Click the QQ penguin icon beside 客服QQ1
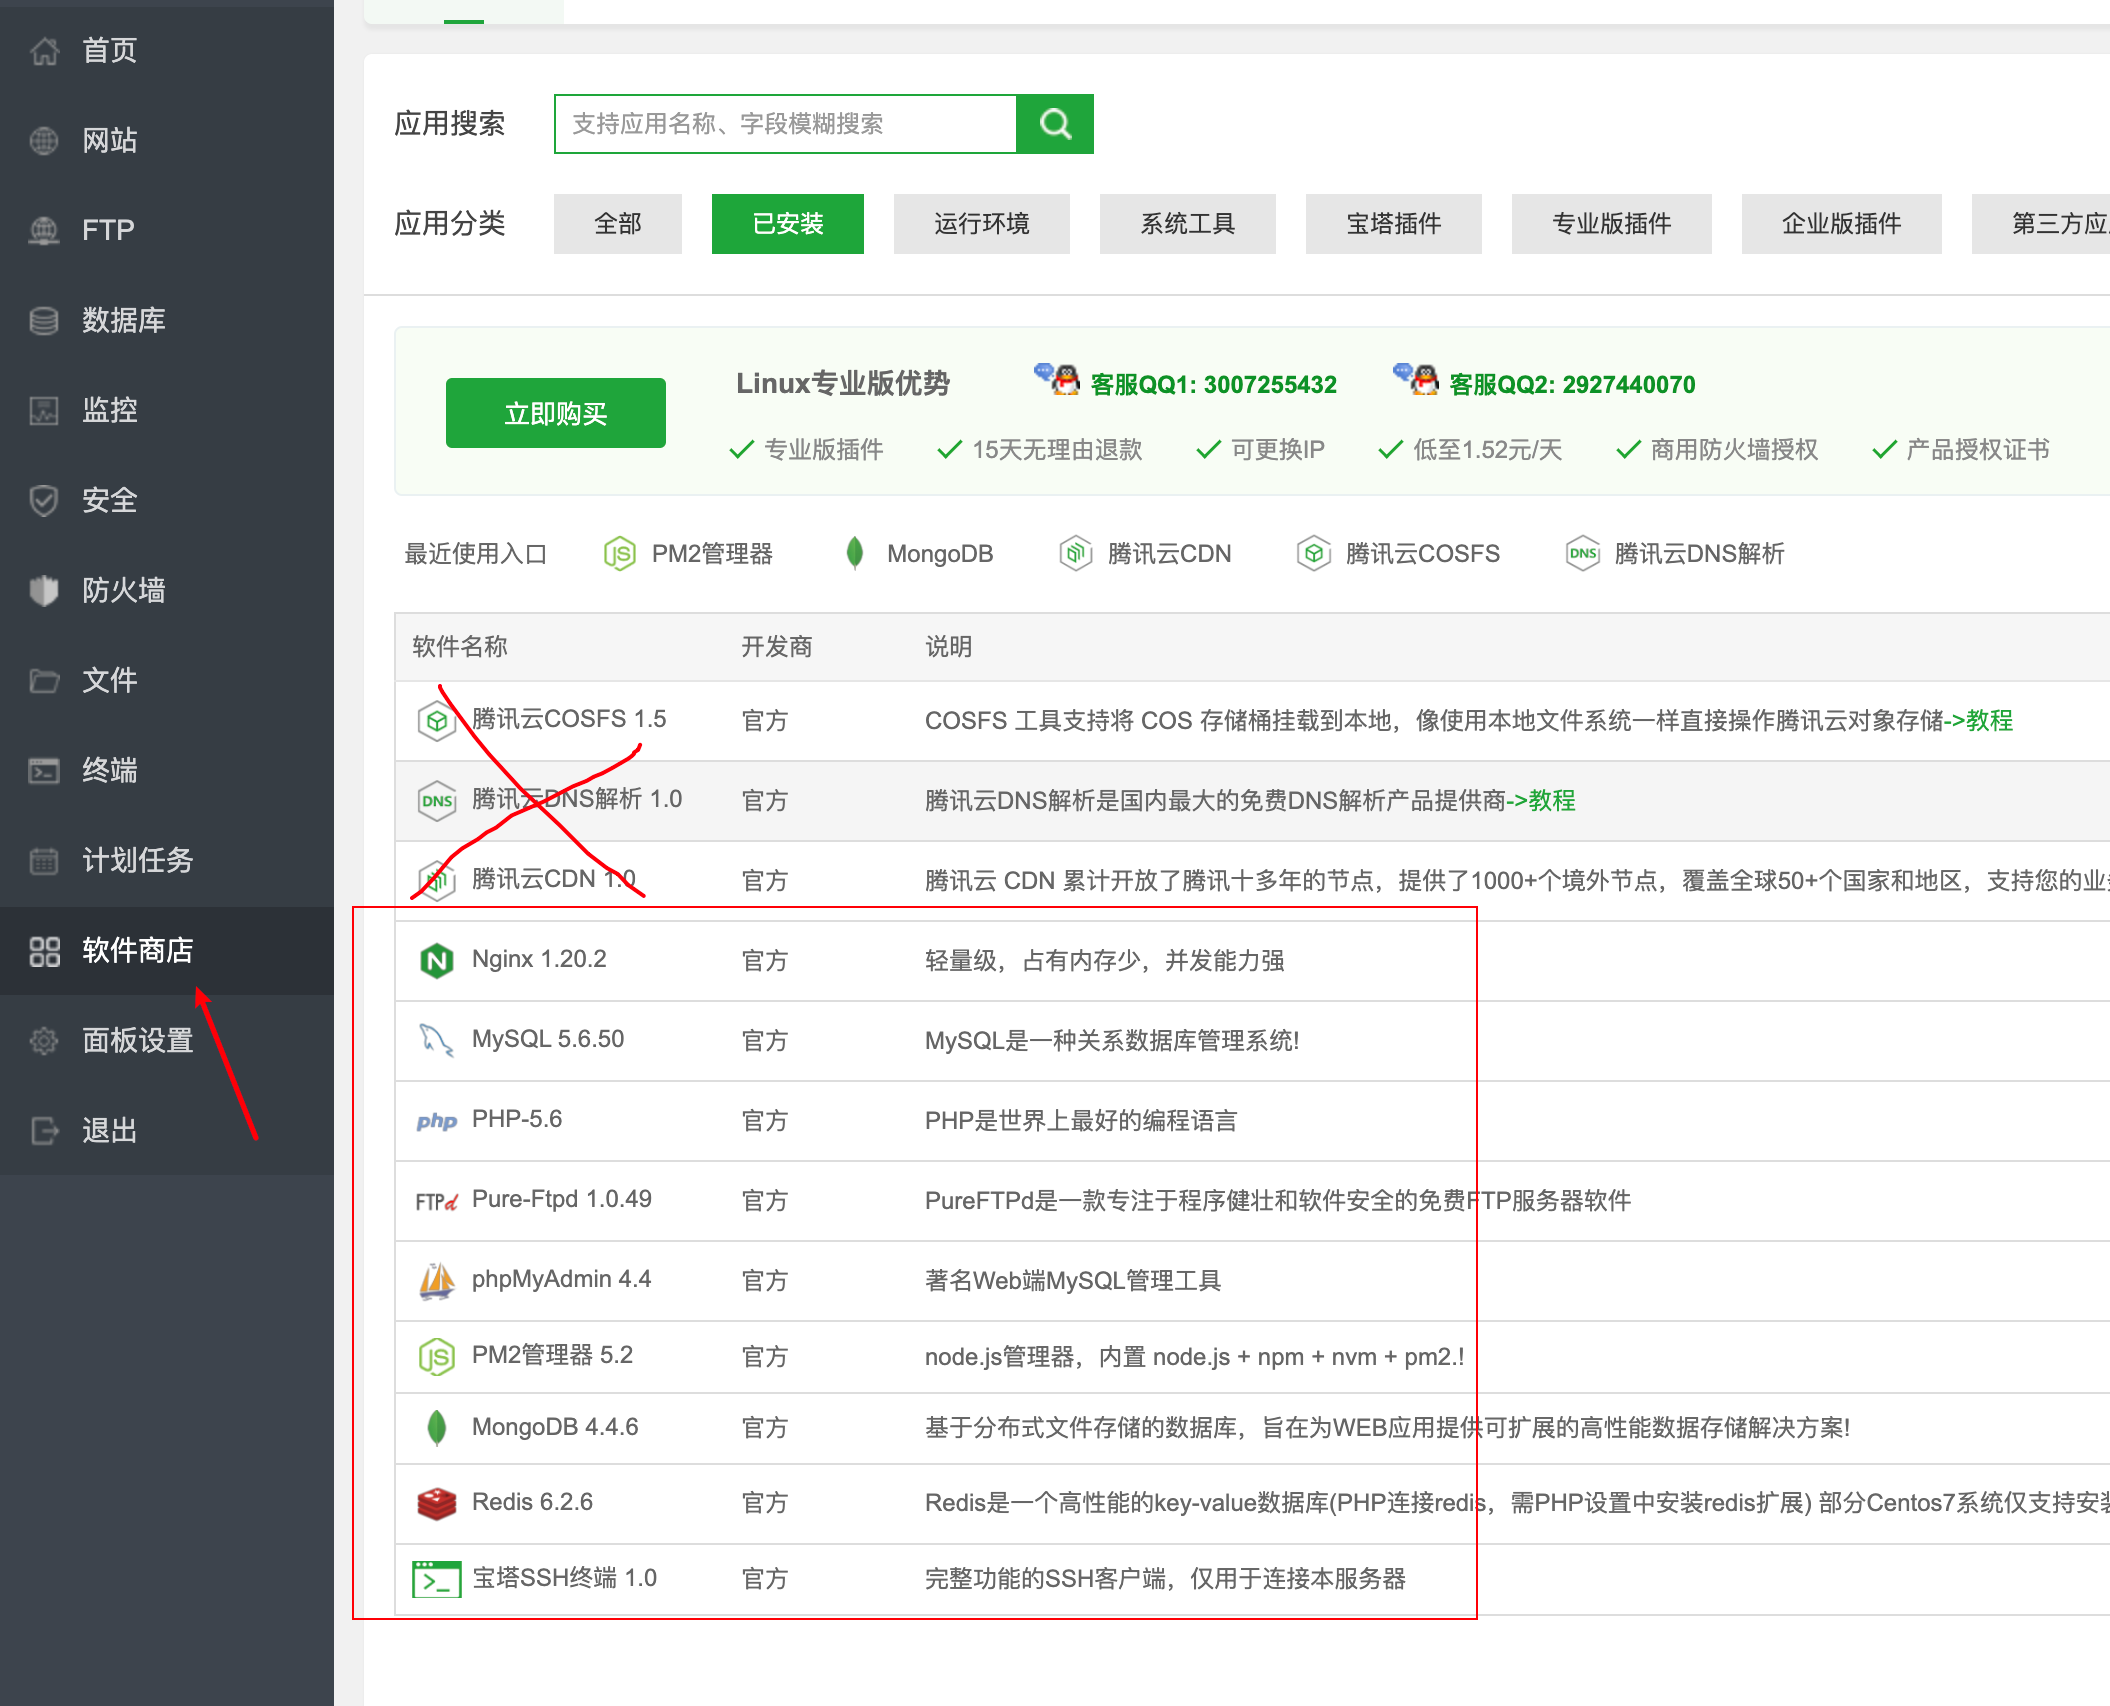This screenshot has height=1706, width=2110. tap(1058, 380)
